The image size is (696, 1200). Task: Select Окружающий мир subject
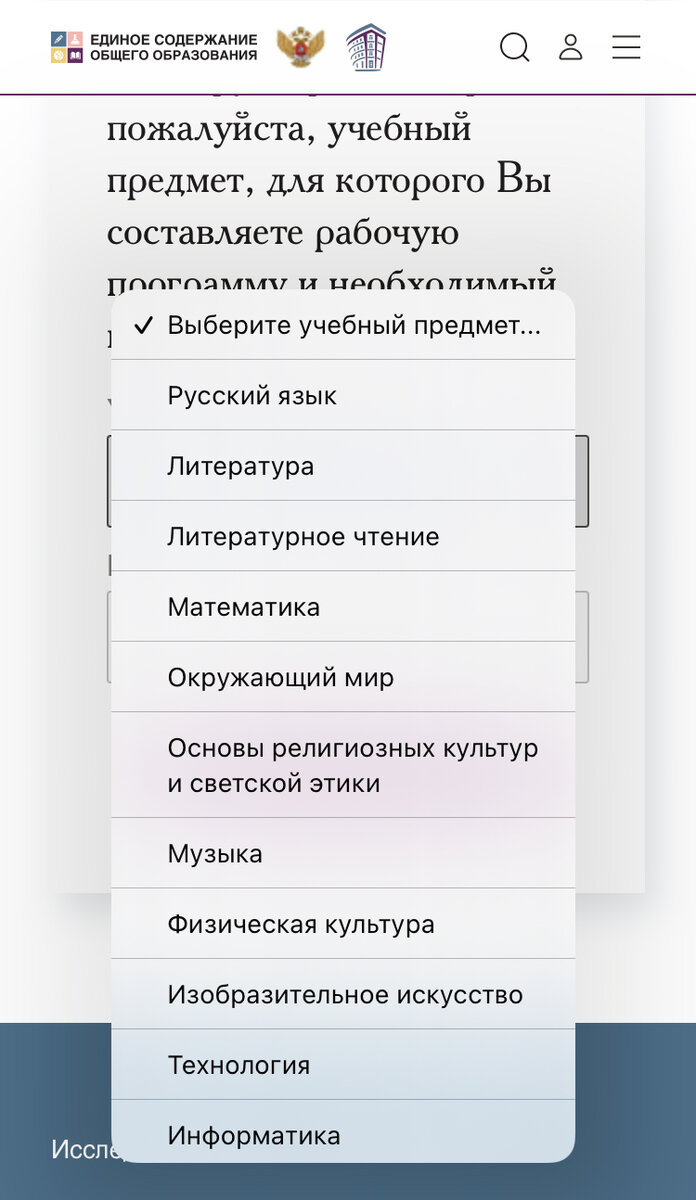pyautogui.click(x=343, y=676)
